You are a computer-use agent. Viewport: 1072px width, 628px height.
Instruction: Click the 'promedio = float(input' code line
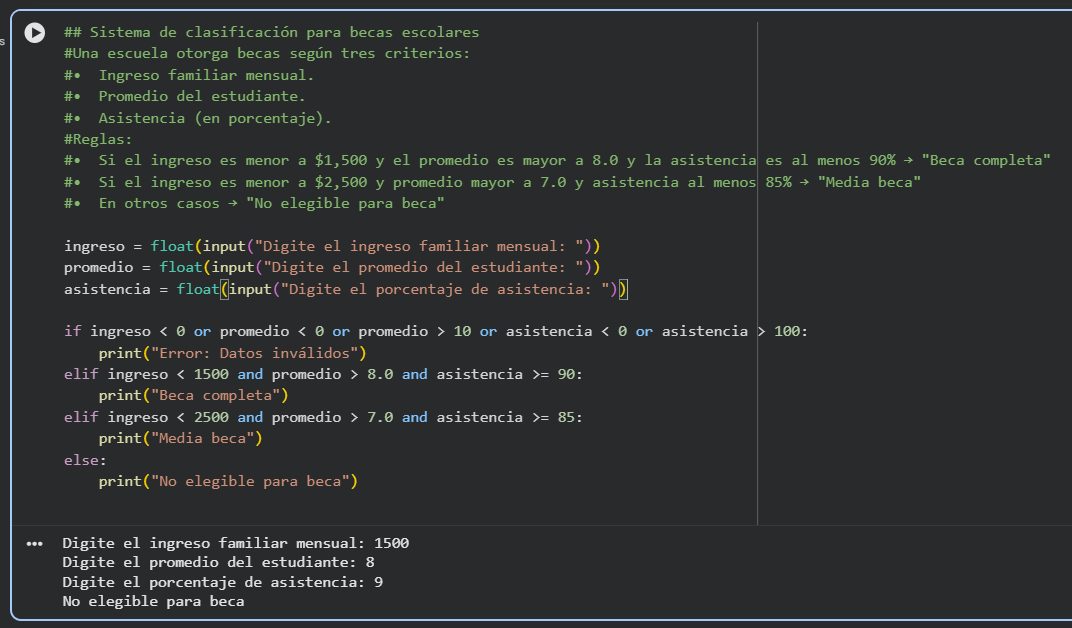pos(330,267)
